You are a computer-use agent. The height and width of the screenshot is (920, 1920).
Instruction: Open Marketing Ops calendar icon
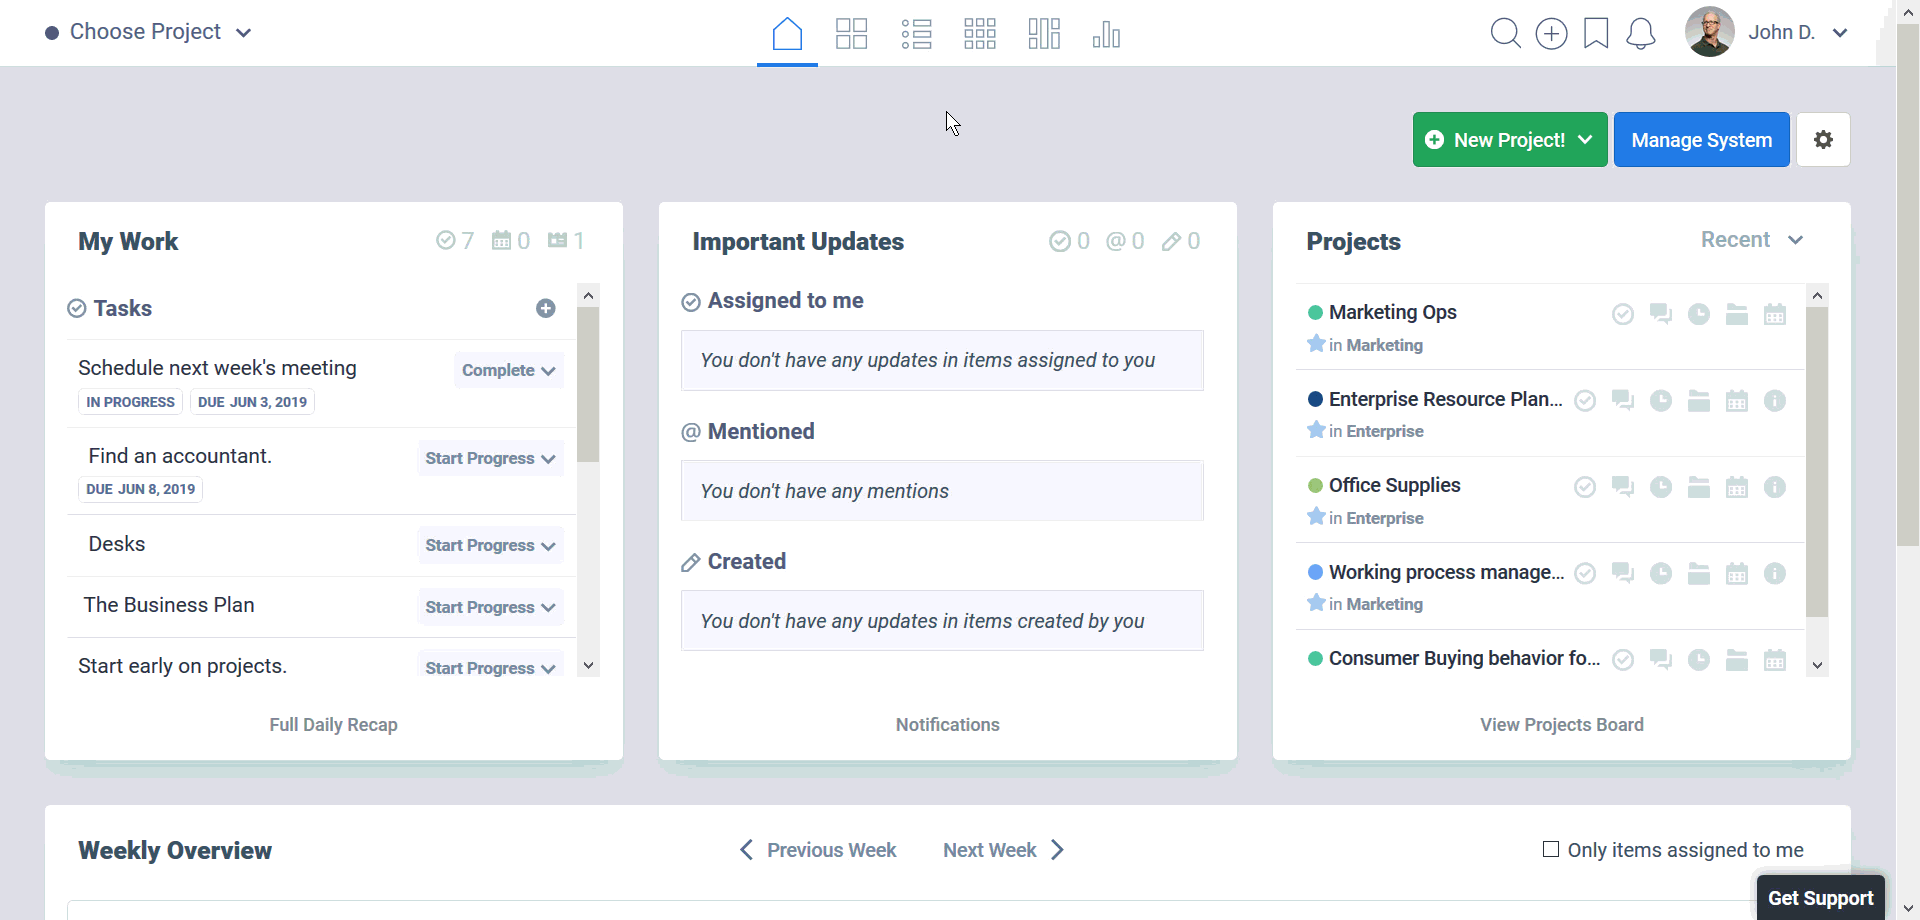pyautogui.click(x=1775, y=314)
